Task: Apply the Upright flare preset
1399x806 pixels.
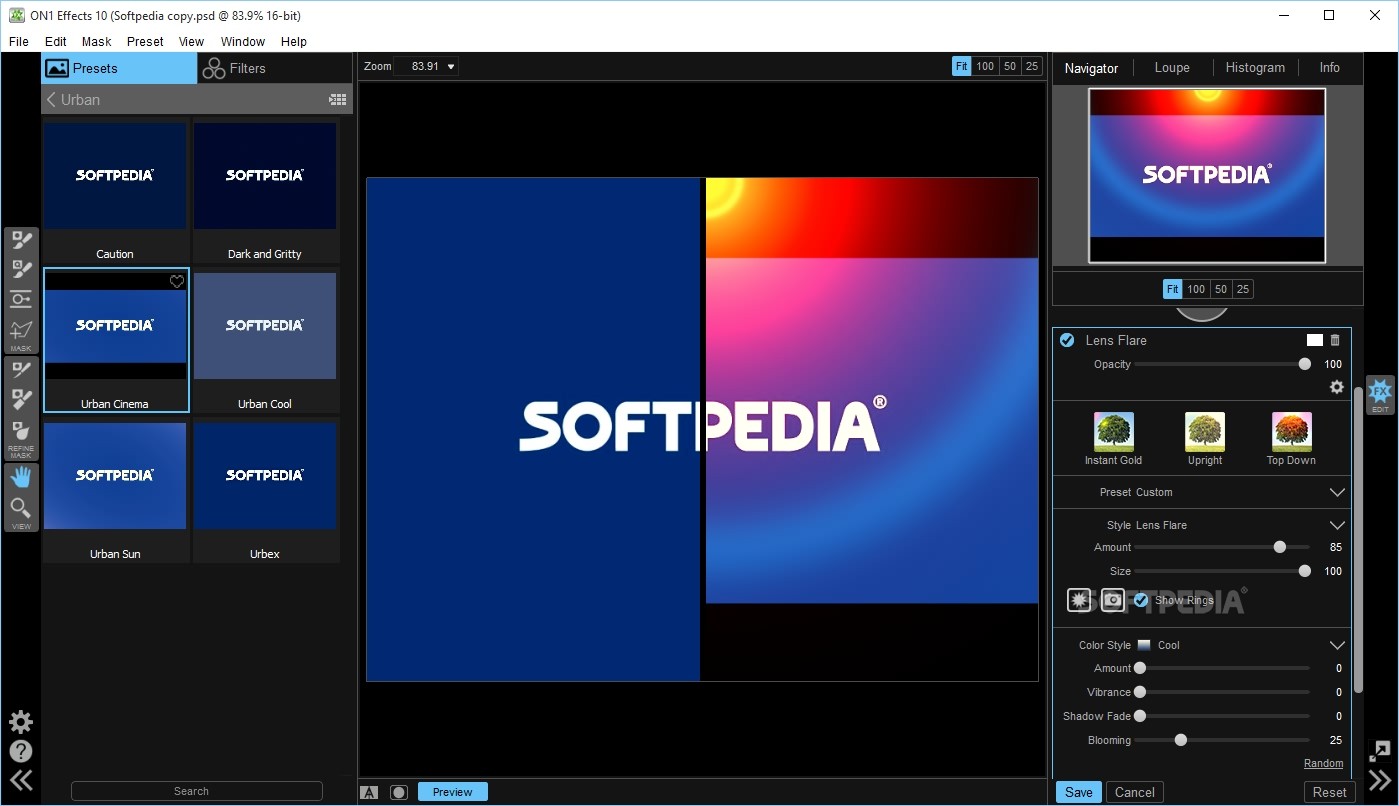Action: click(1205, 438)
